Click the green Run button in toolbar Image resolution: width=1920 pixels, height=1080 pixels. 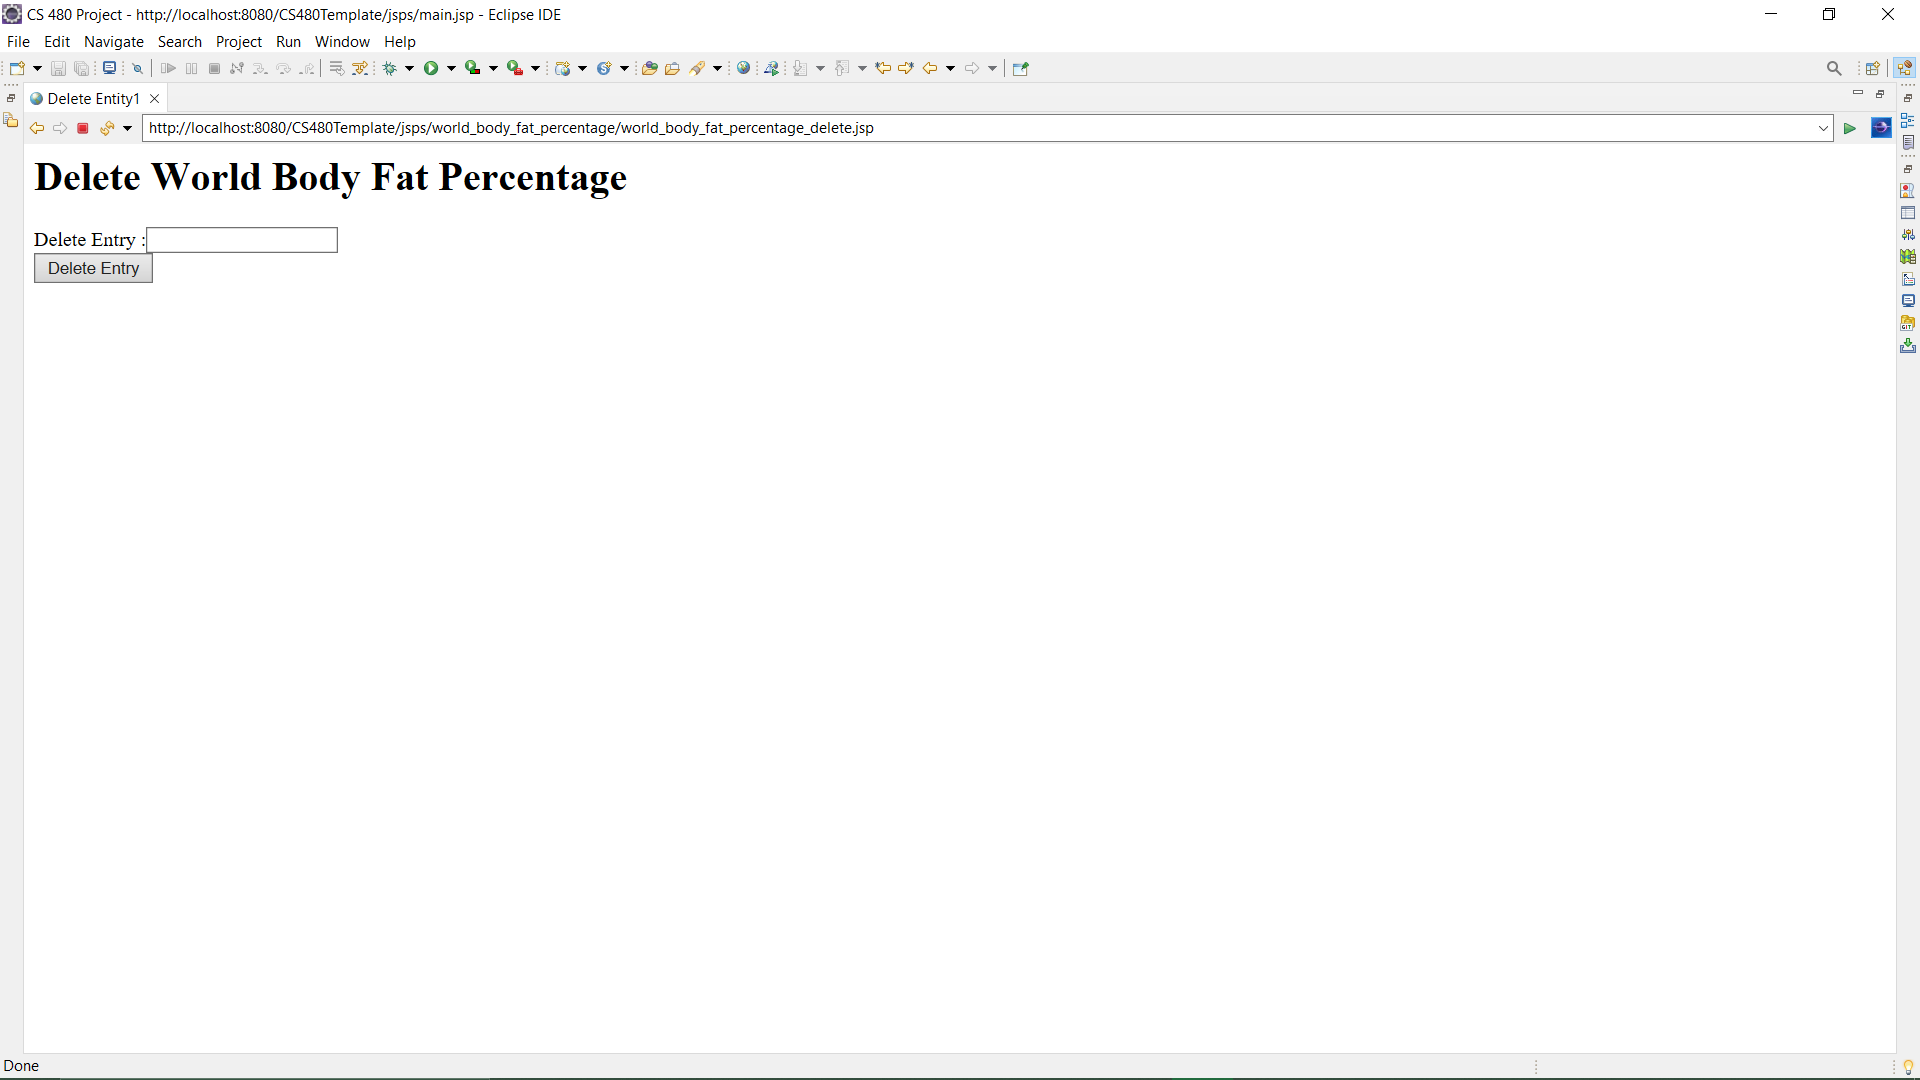(x=431, y=68)
